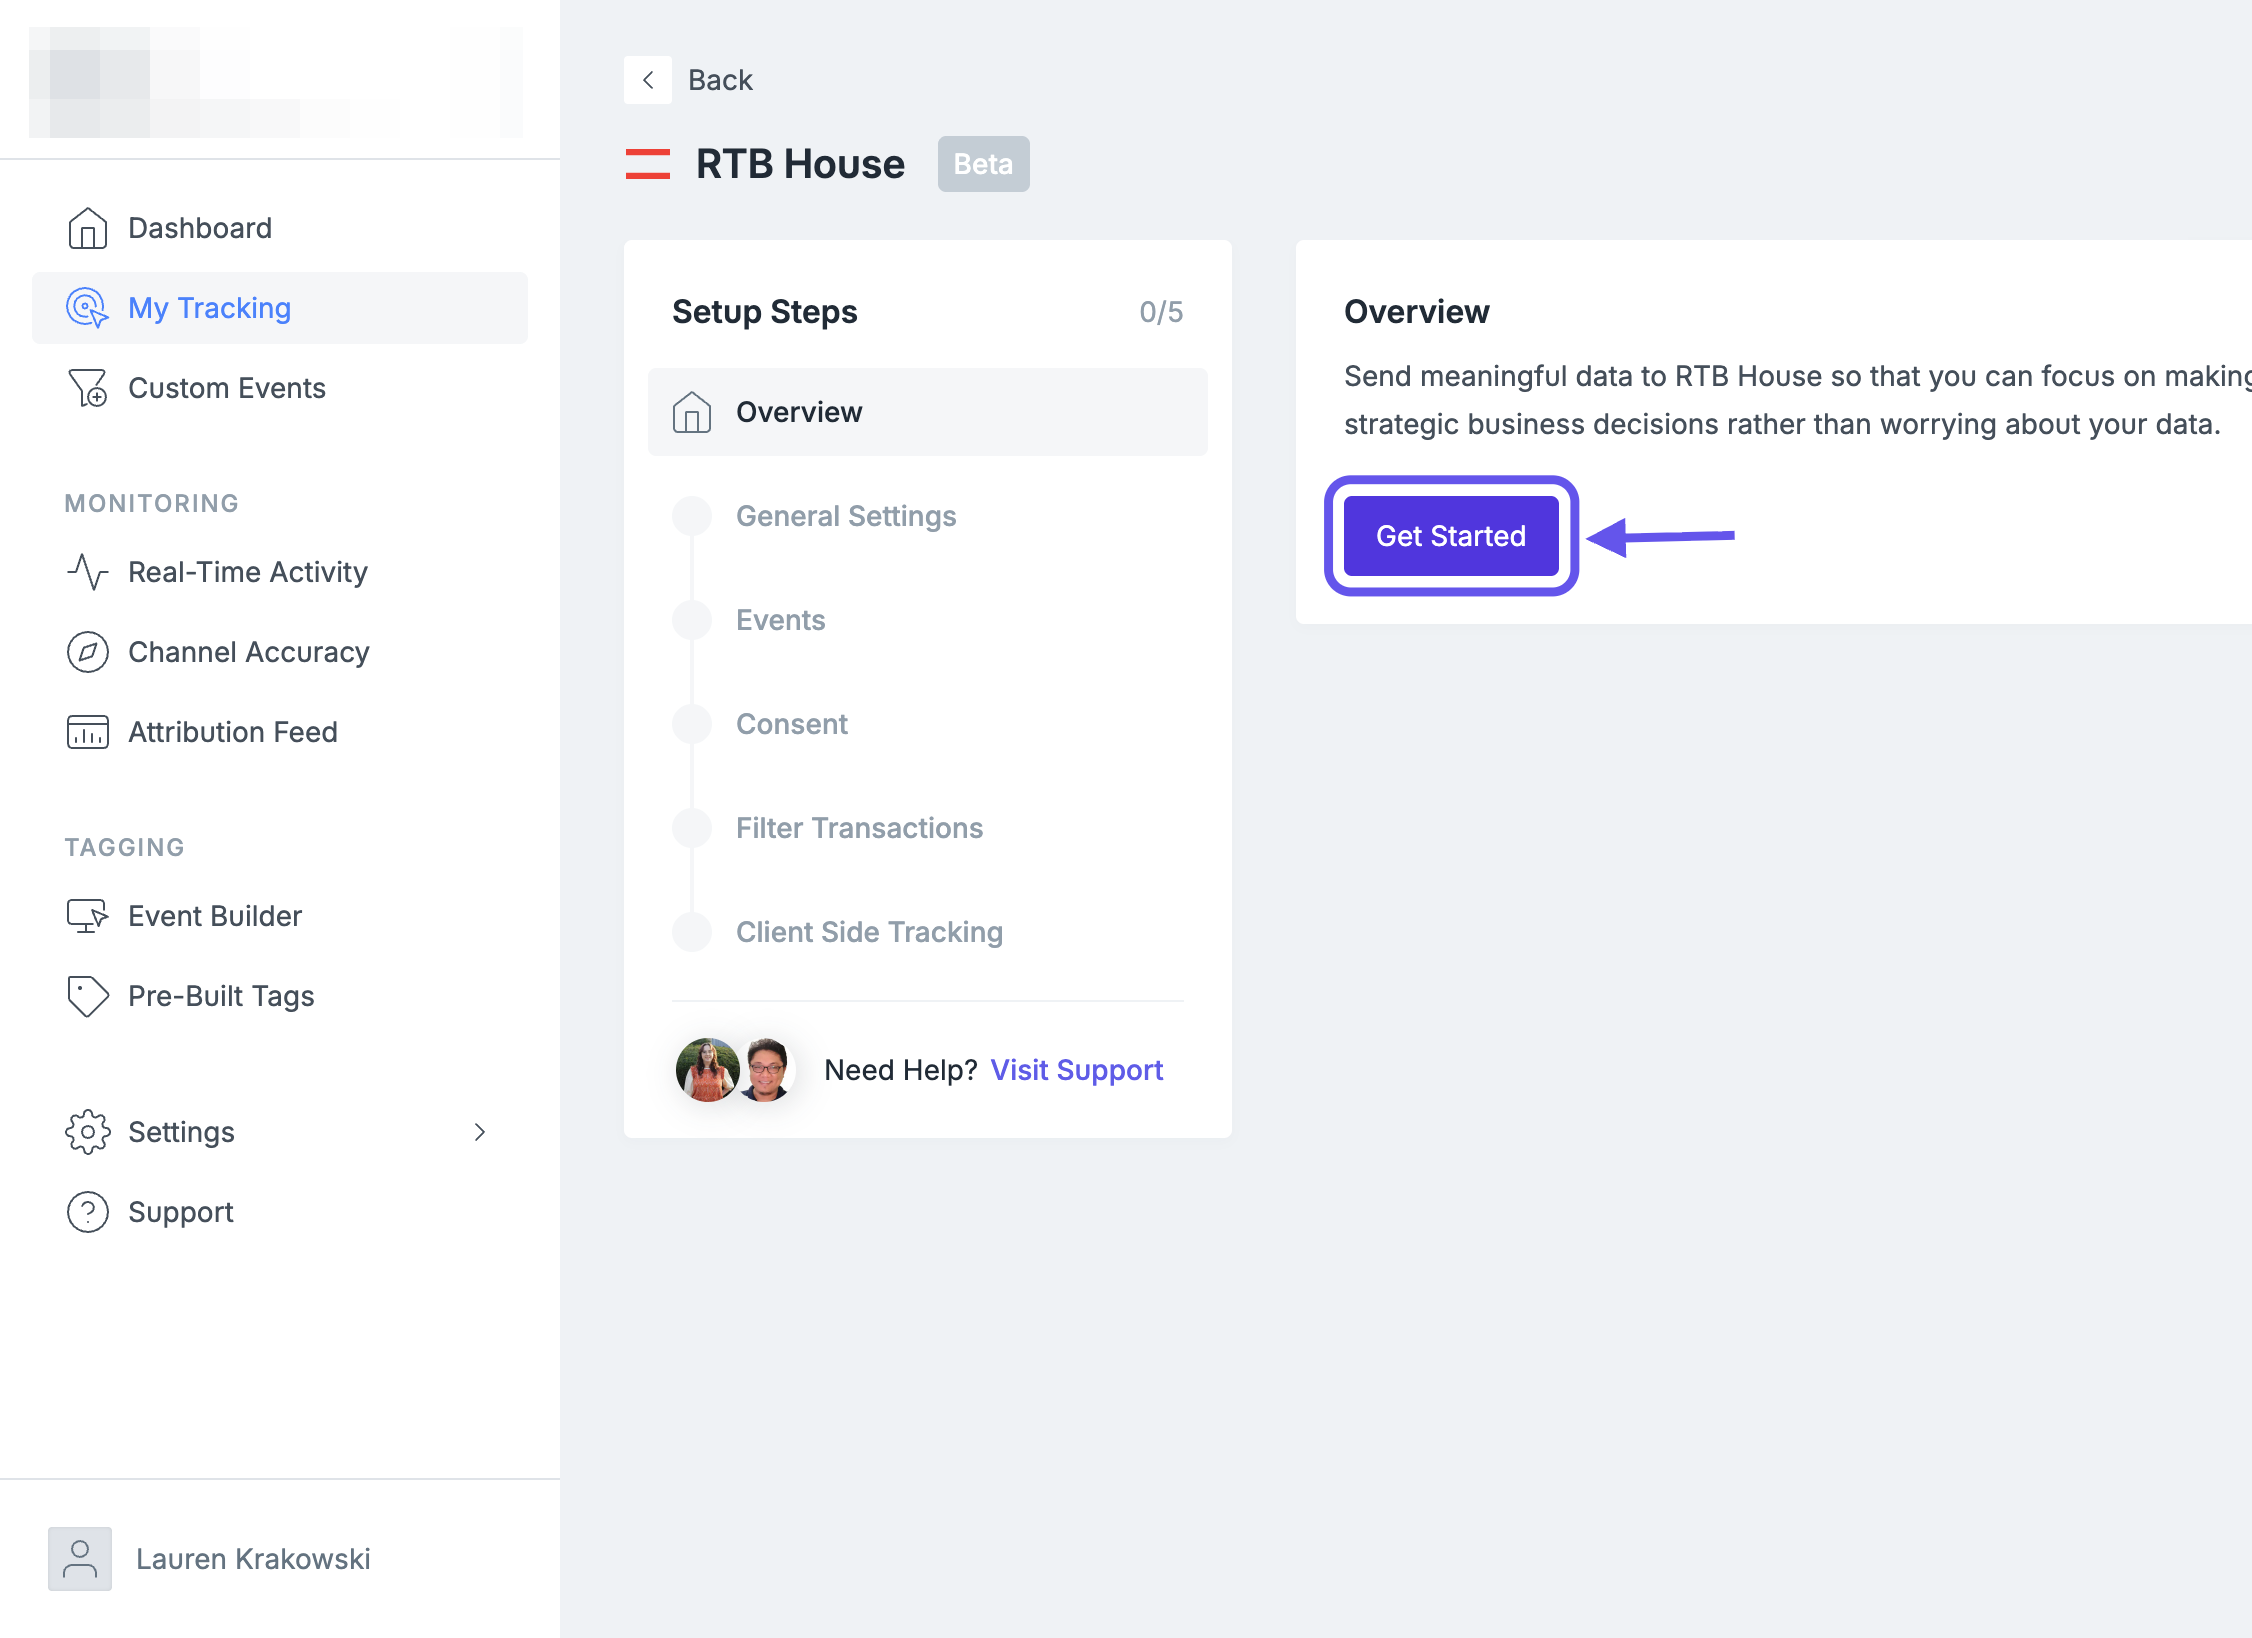The image size is (2252, 1638).
Task: Open My Tracking in the sidebar
Action: click(x=280, y=308)
